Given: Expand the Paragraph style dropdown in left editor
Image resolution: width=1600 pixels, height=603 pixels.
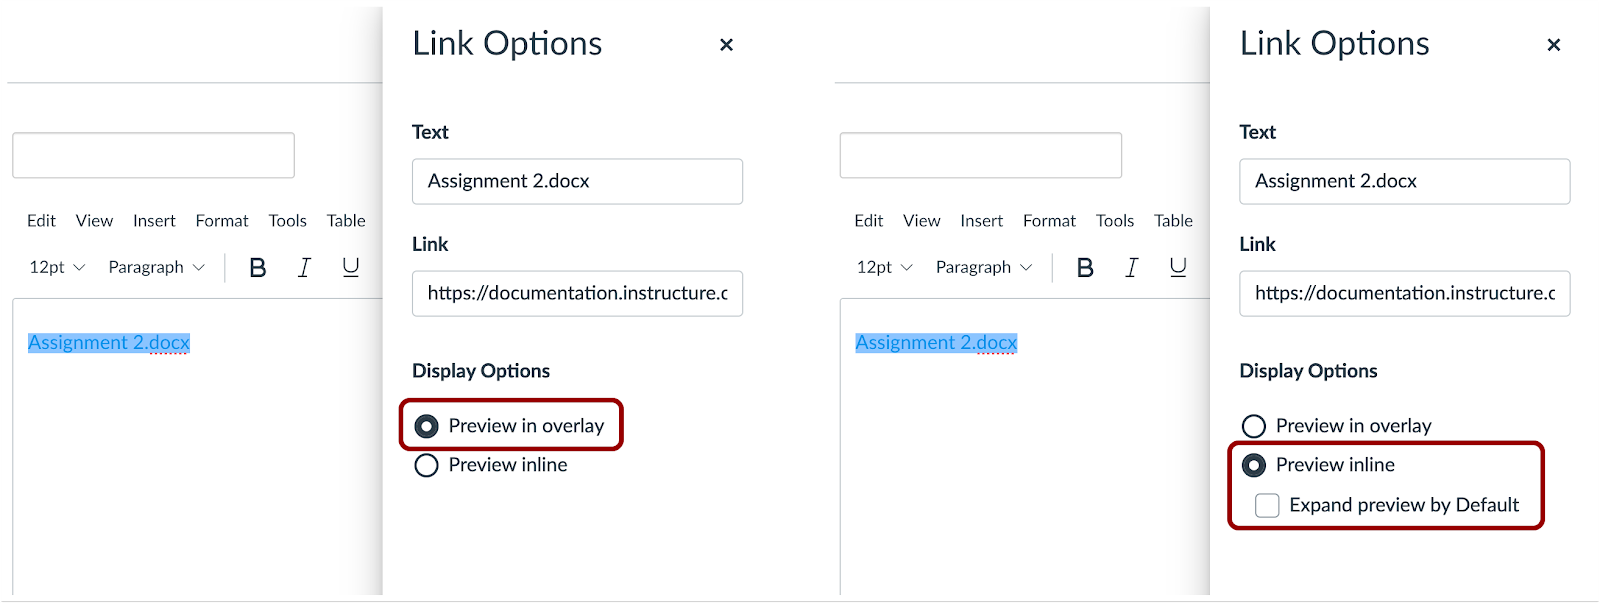Looking at the screenshot, I should [156, 267].
